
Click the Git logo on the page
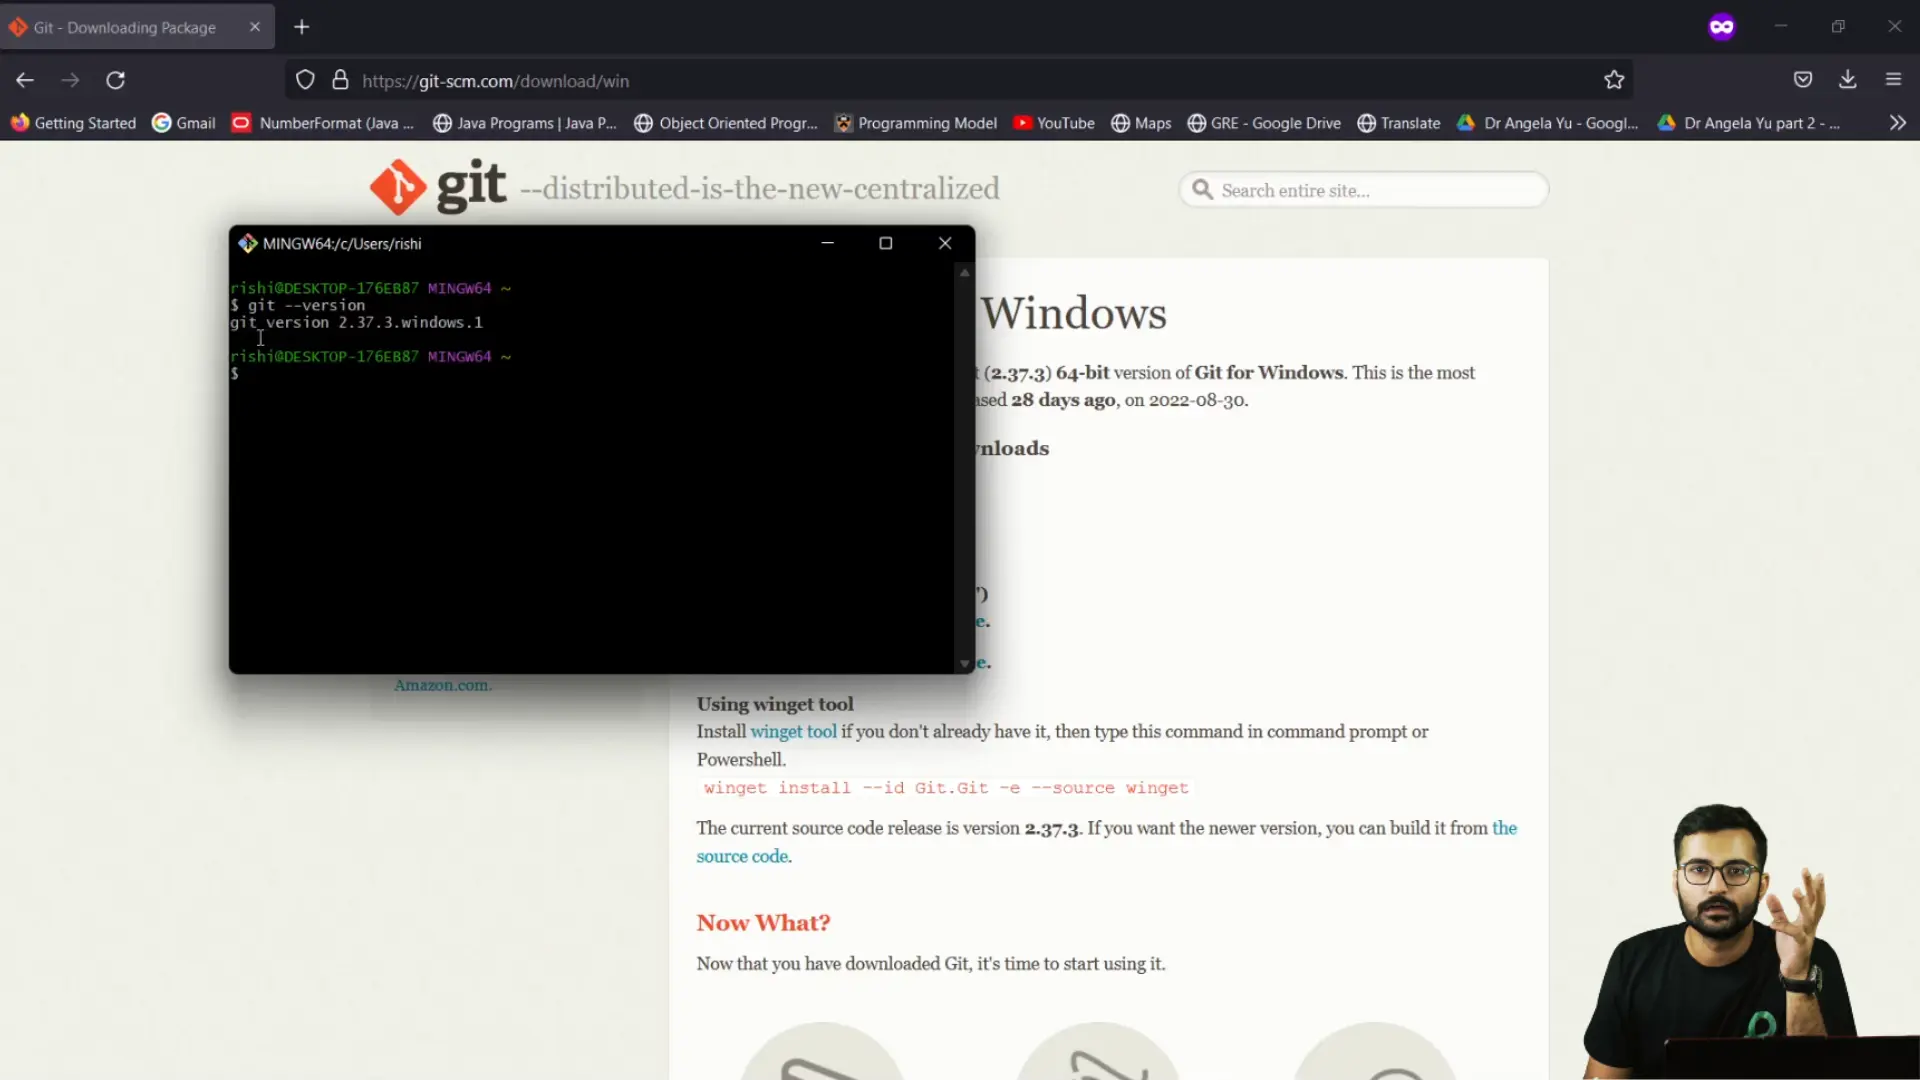point(437,186)
